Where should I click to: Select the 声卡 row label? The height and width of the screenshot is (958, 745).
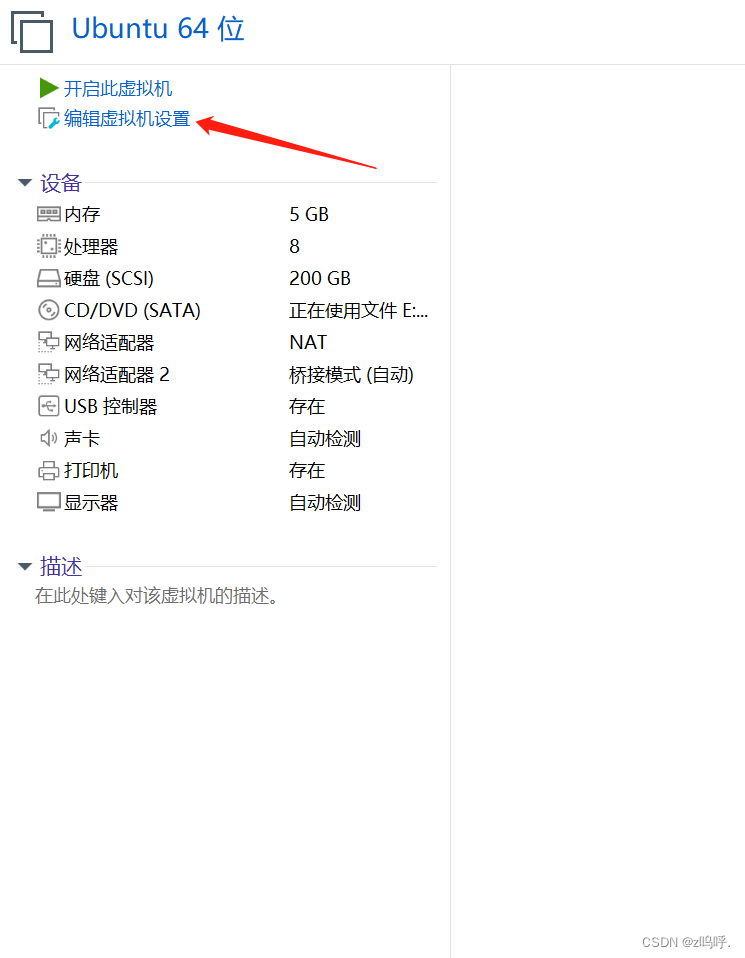tap(82, 439)
